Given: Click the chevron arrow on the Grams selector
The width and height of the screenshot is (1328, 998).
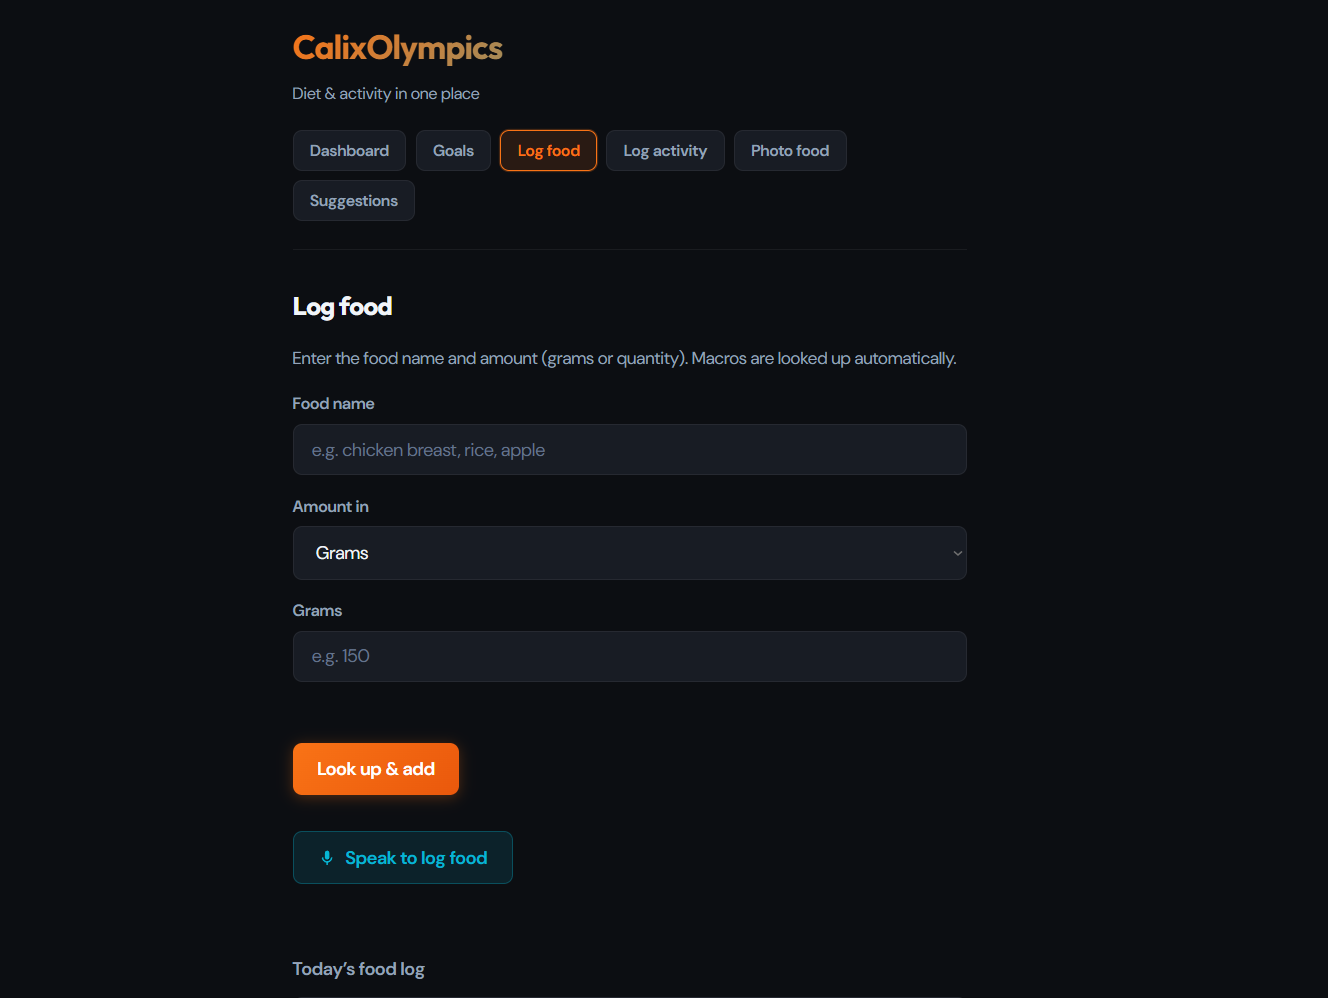Looking at the screenshot, I should tap(957, 553).
